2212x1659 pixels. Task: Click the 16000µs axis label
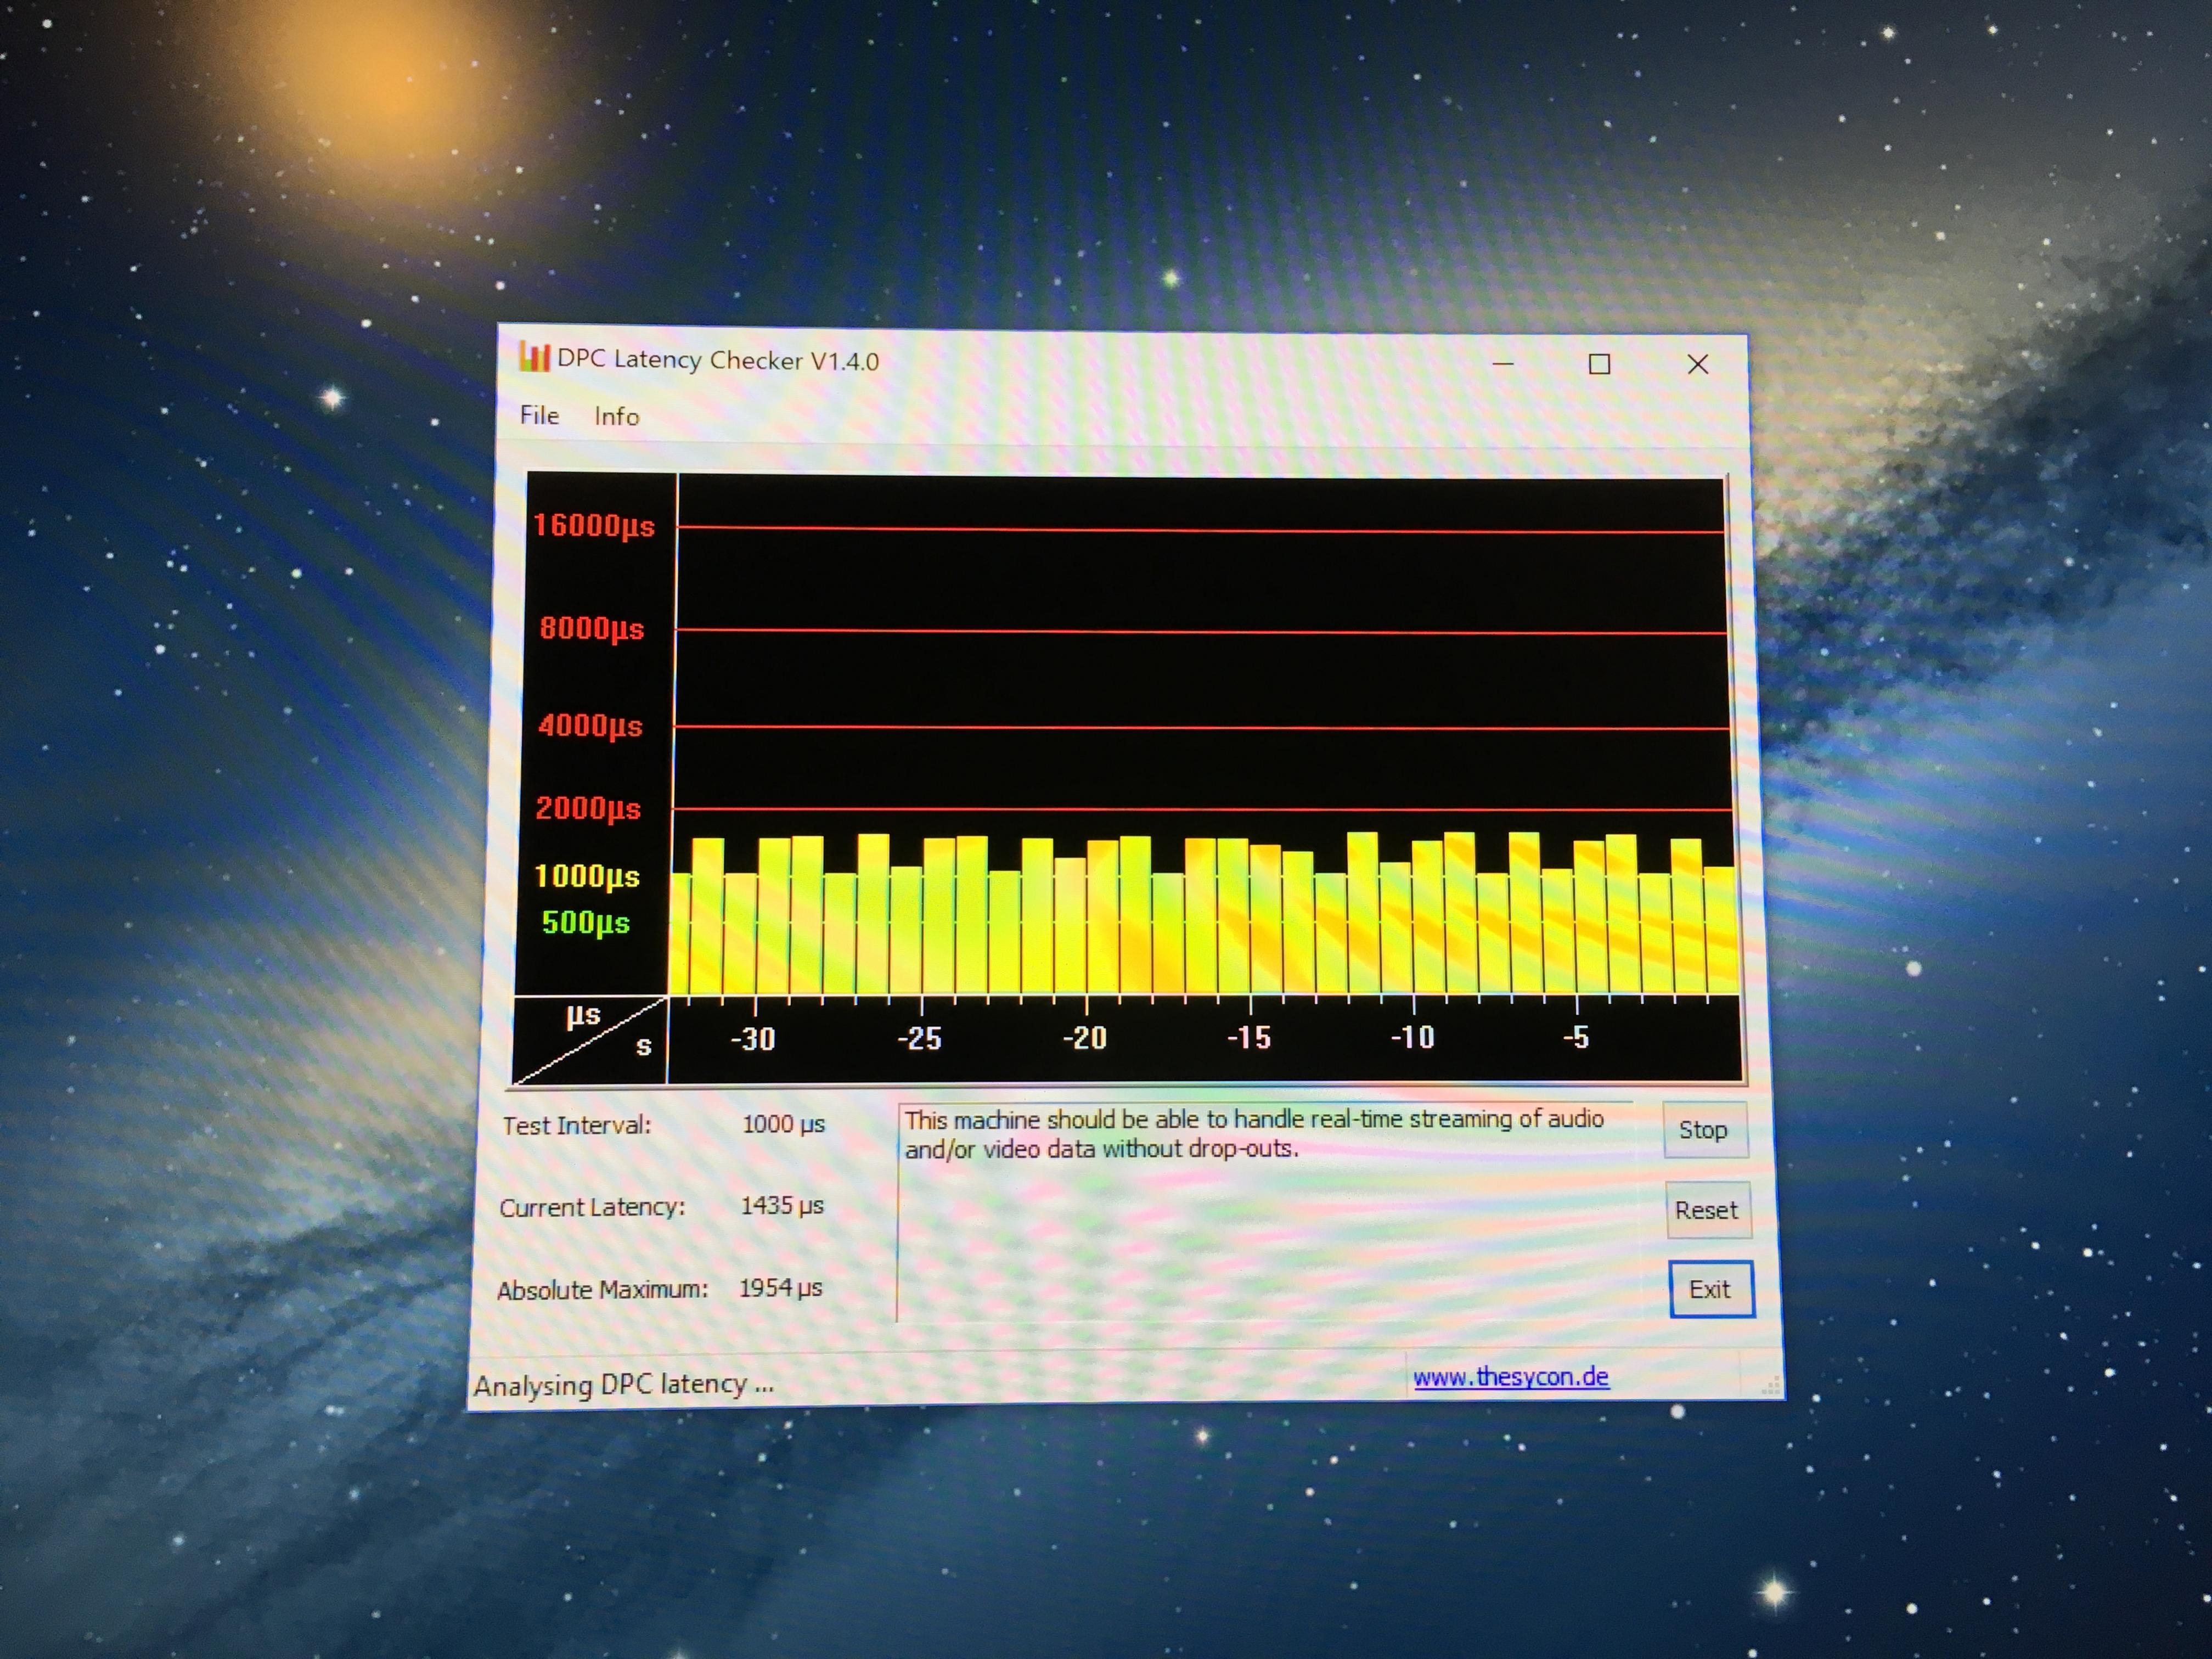593,525
